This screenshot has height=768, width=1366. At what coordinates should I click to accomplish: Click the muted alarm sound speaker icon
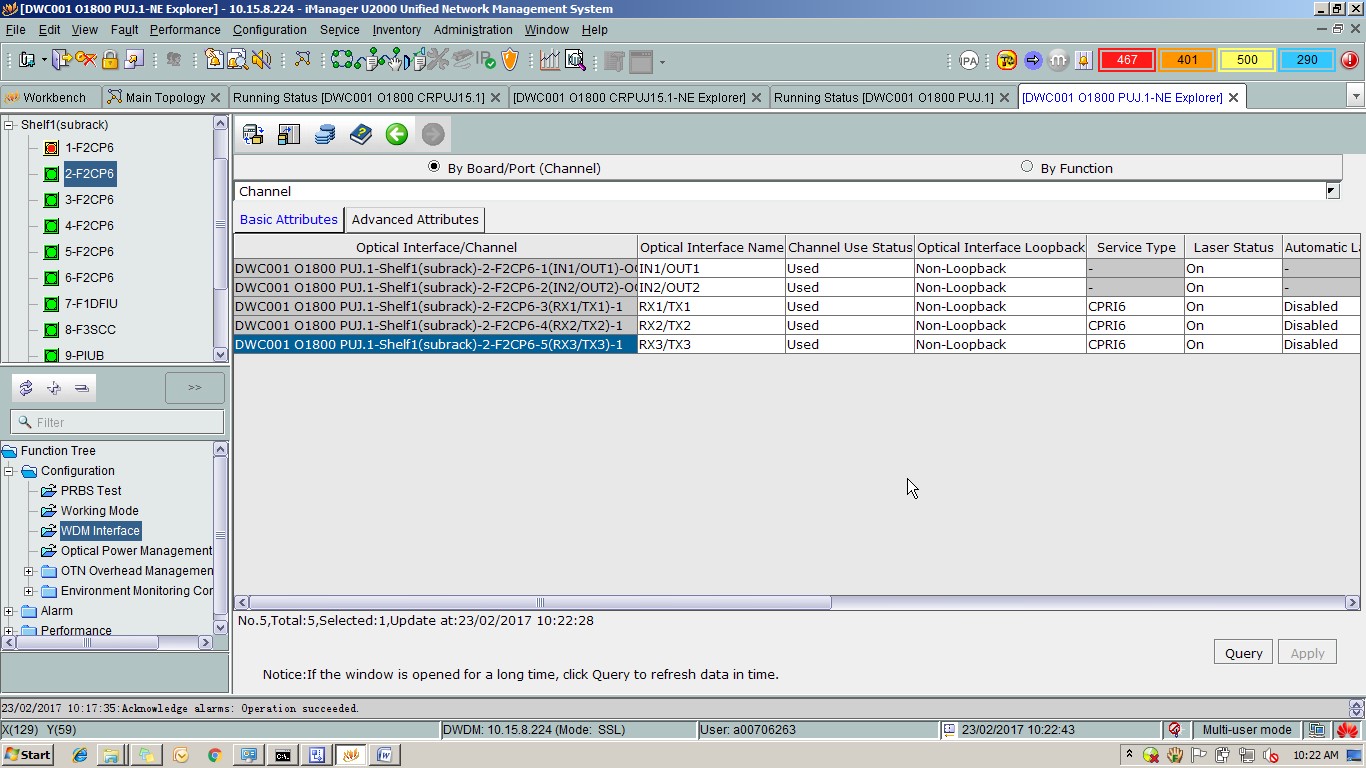click(261, 60)
